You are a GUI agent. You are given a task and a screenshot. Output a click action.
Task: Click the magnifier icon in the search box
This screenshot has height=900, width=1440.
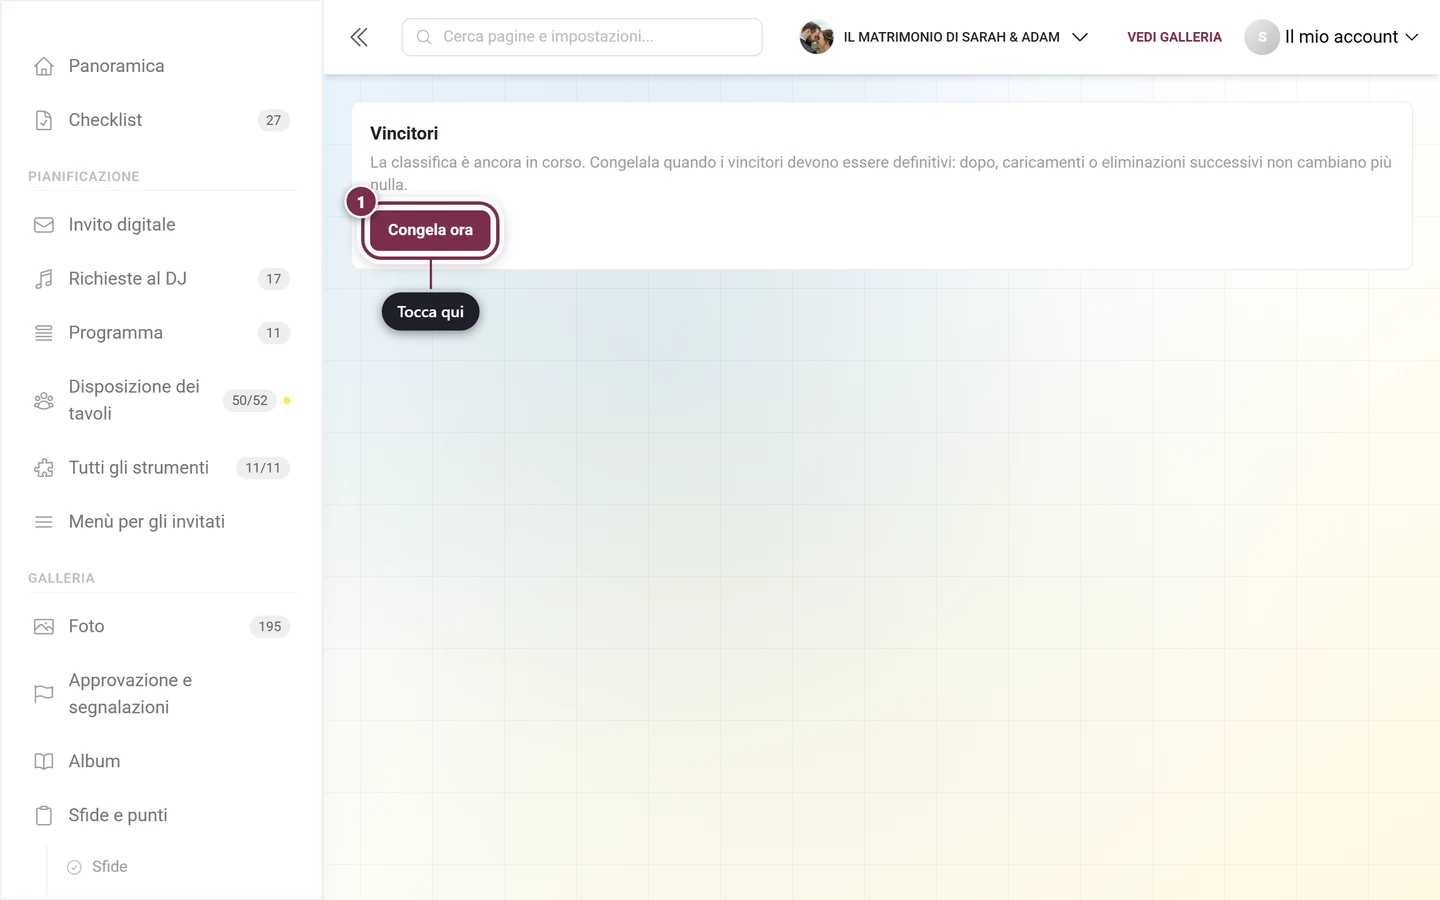(x=424, y=37)
